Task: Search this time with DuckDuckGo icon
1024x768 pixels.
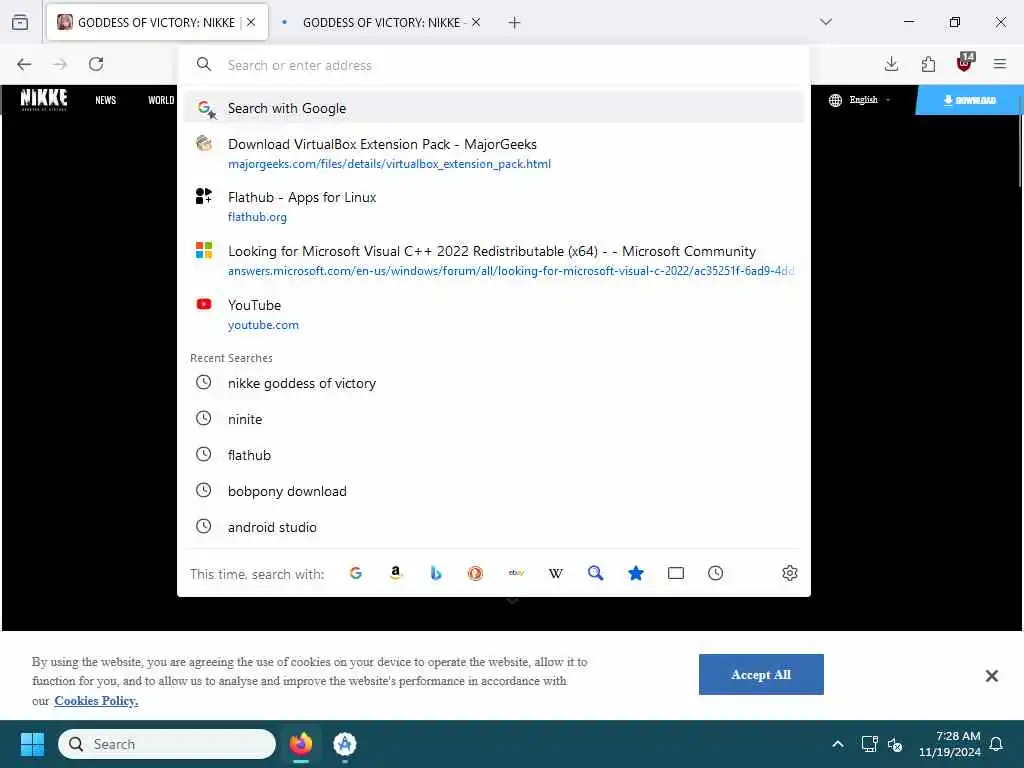Action: 475,573
